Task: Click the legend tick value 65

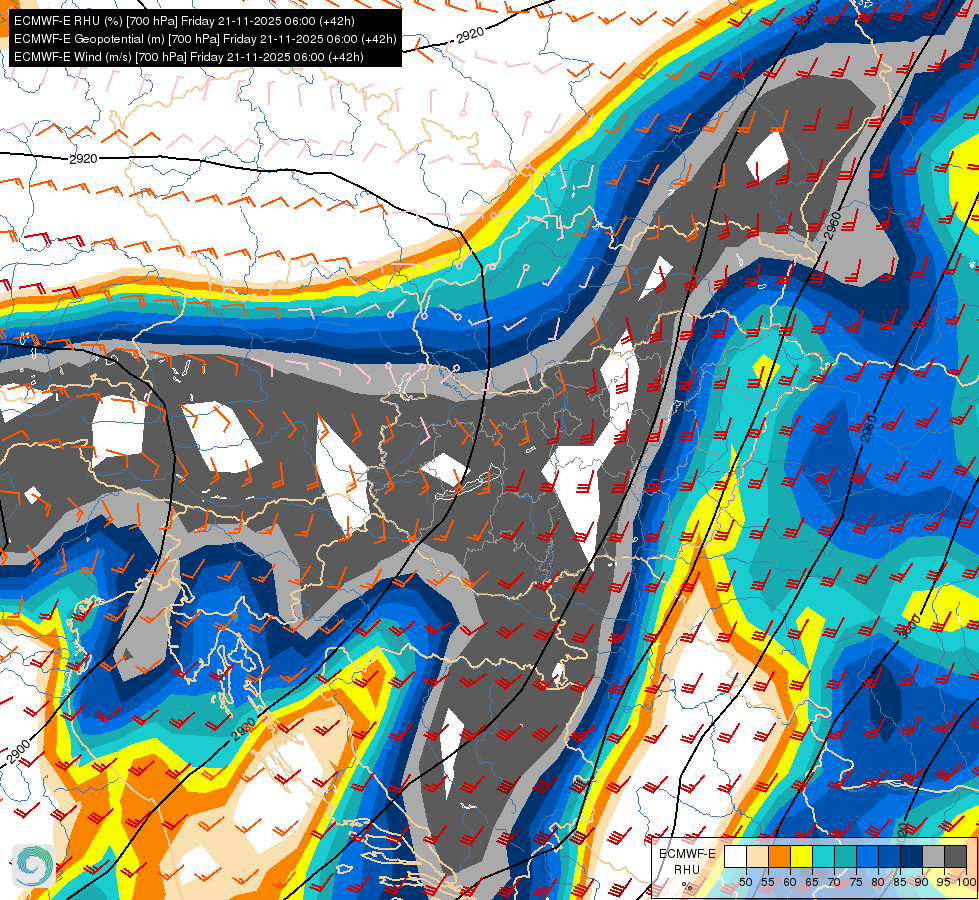Action: 812,882
